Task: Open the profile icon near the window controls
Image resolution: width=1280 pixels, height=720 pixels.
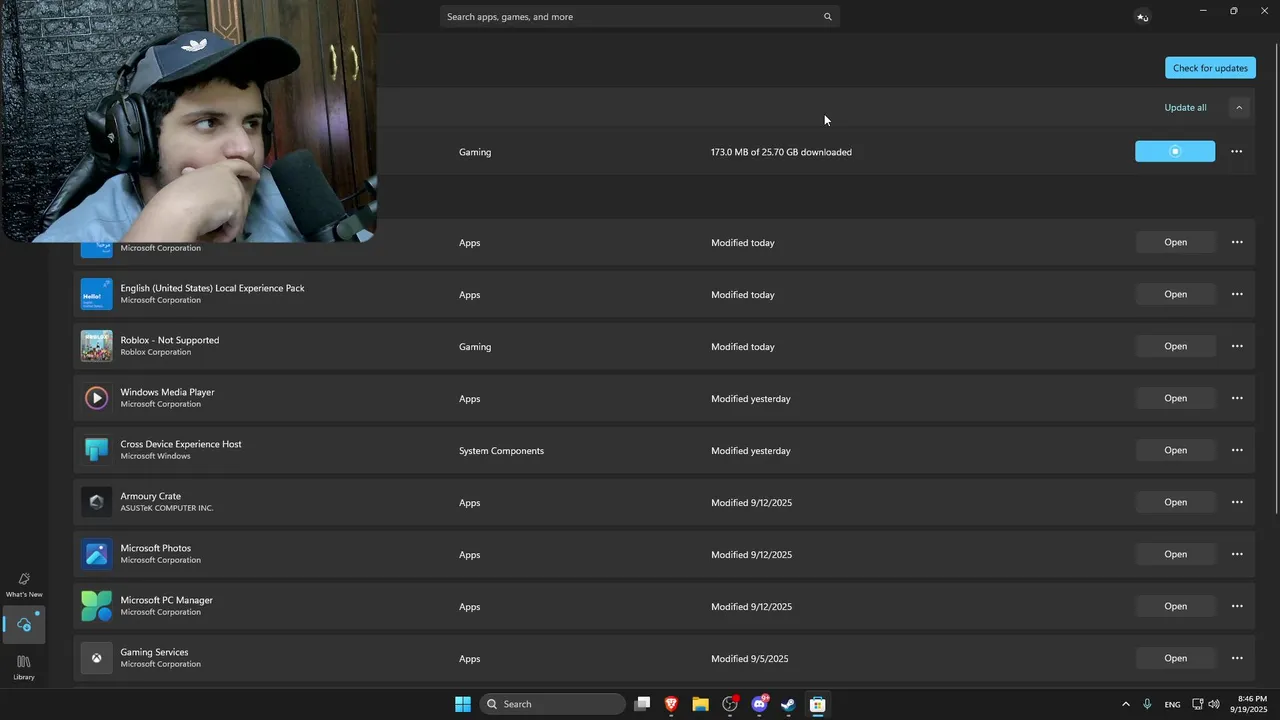Action: tap(1142, 17)
